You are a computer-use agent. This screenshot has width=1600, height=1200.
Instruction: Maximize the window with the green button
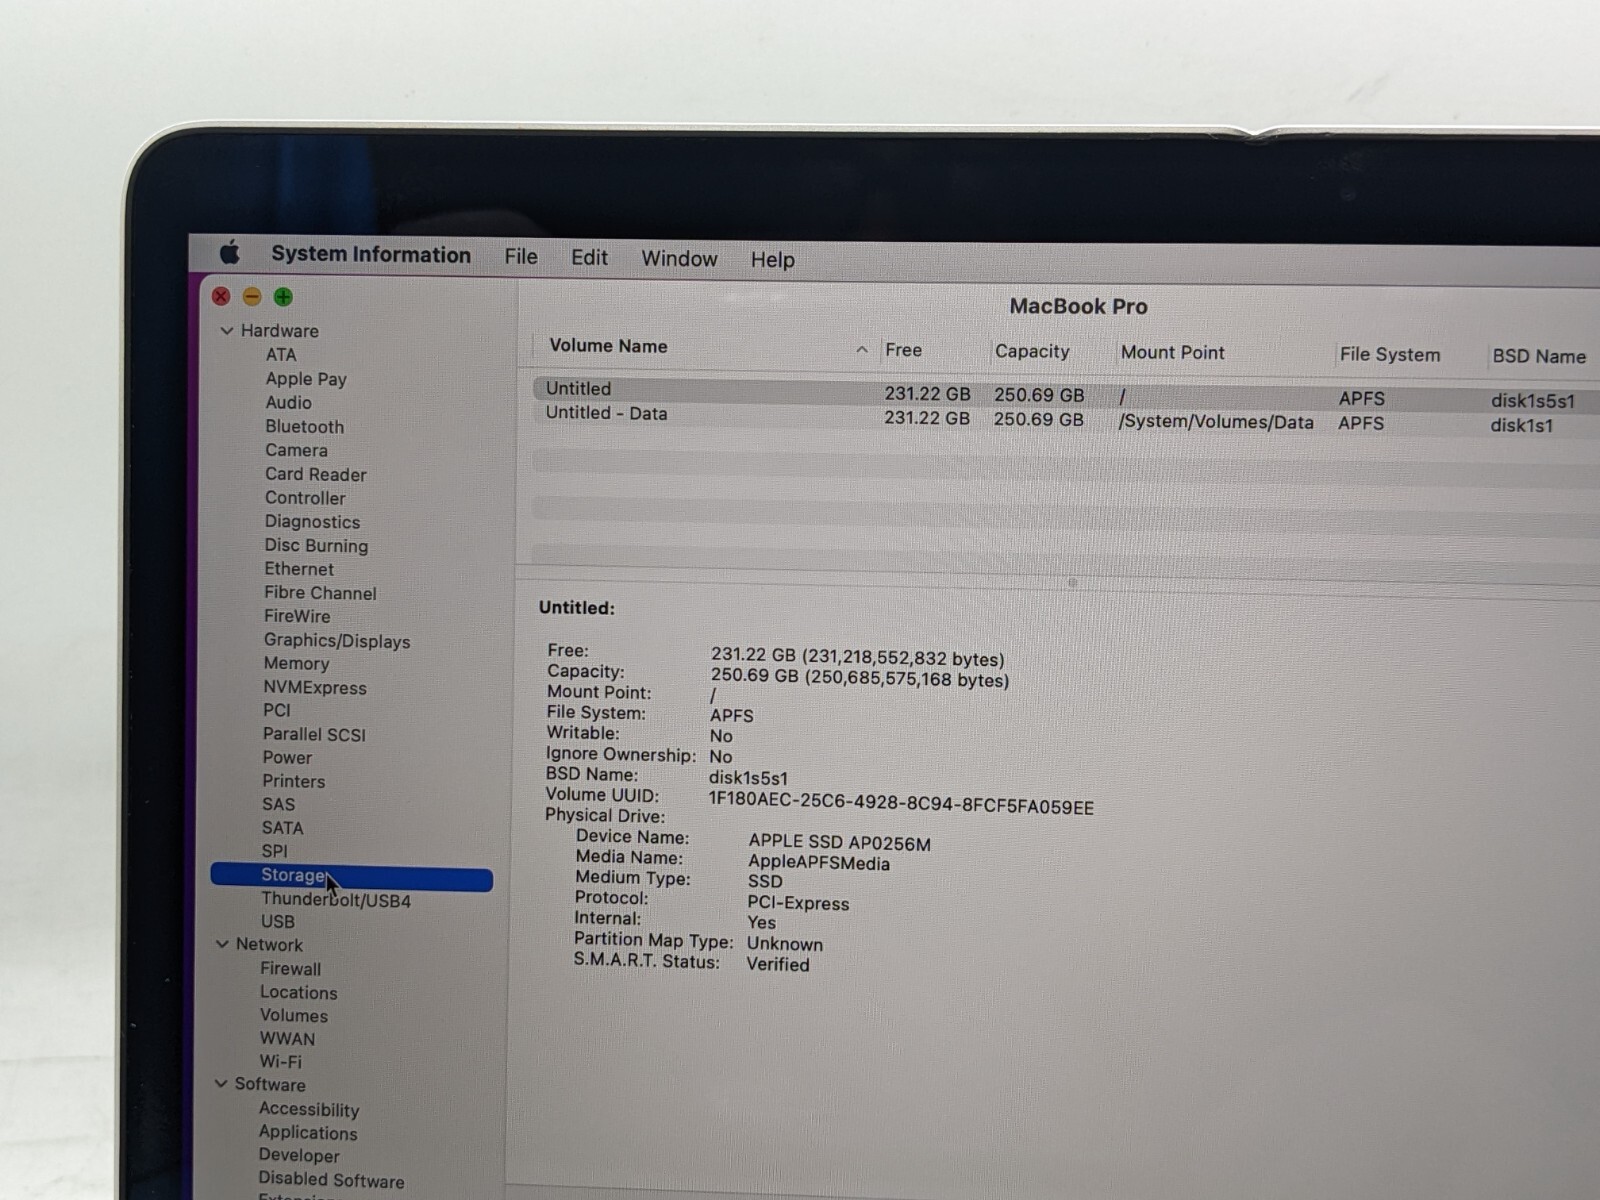[x=283, y=297]
